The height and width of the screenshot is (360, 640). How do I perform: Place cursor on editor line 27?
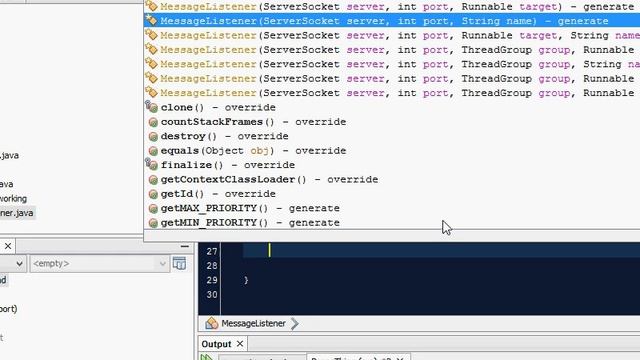[x=441, y=251]
